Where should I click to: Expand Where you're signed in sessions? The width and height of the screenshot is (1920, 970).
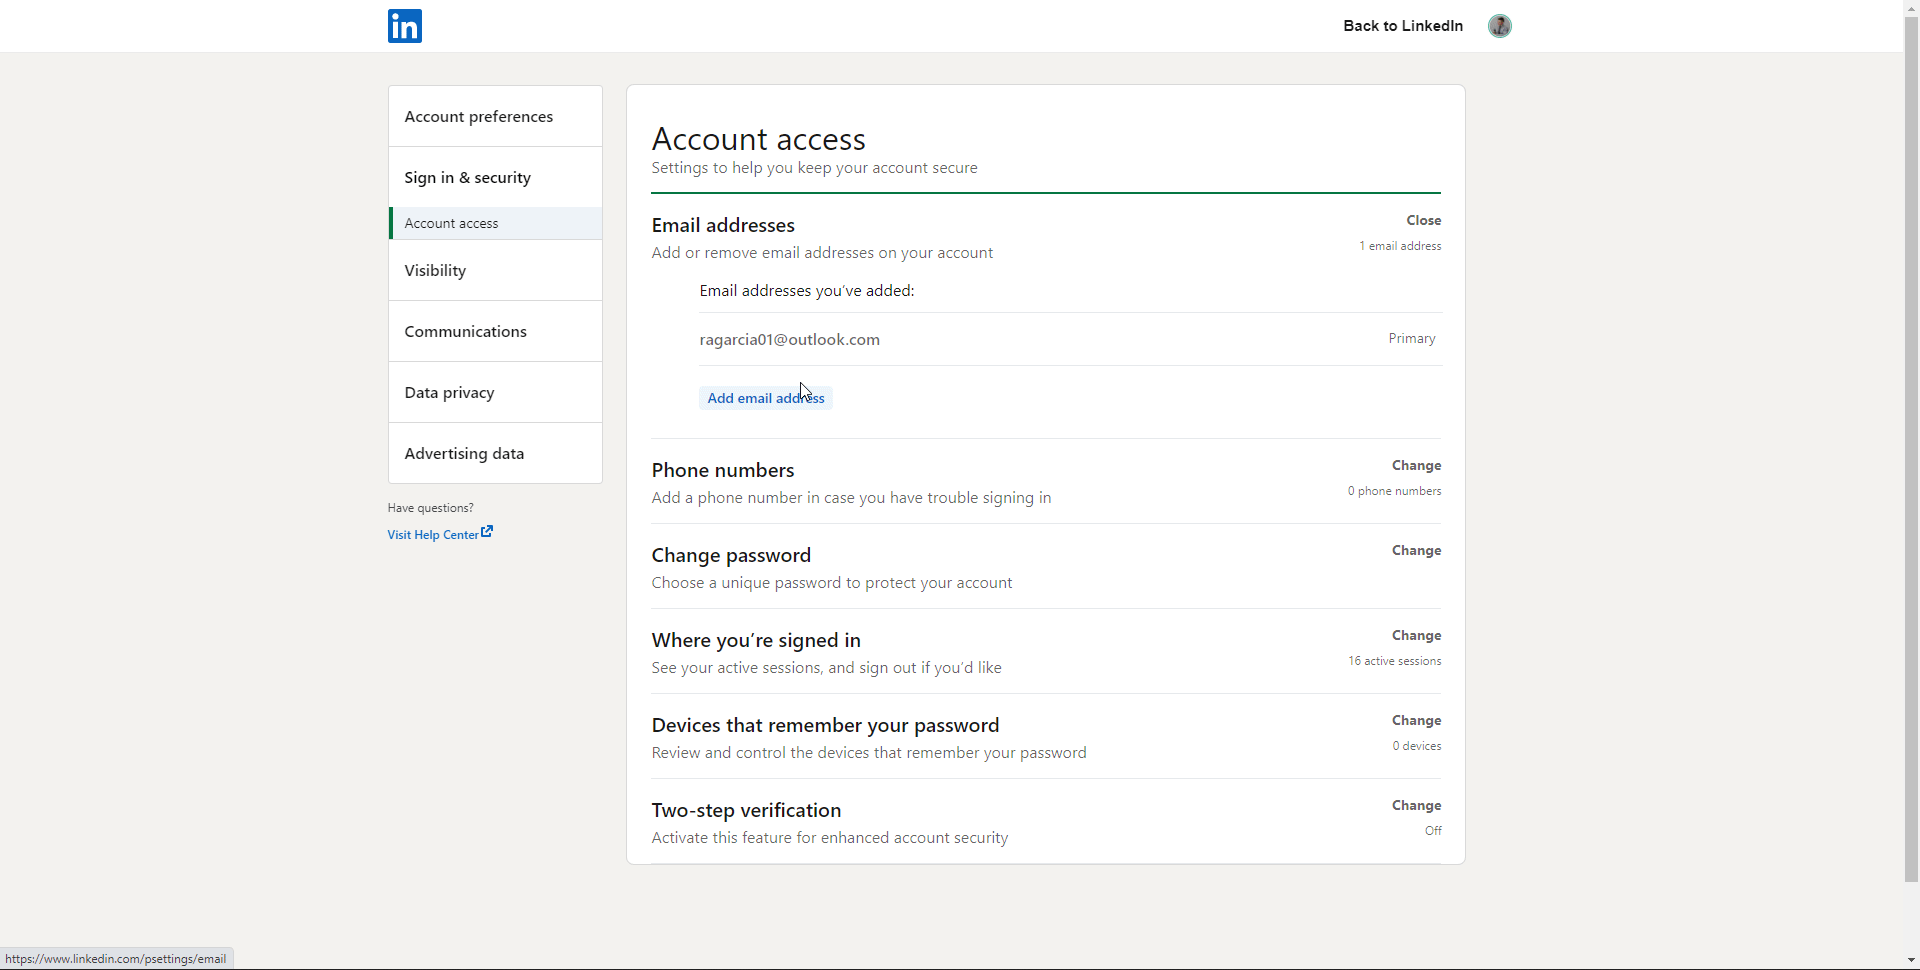coord(1416,636)
